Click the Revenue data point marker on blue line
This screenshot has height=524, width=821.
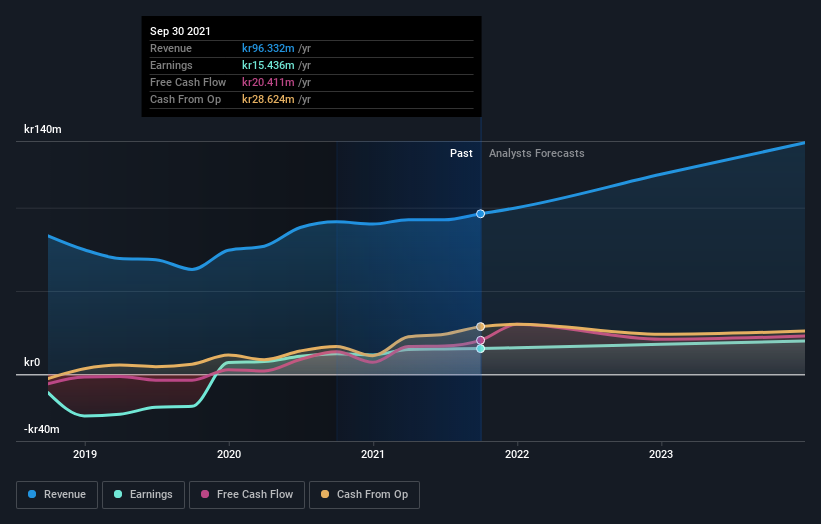coord(480,214)
